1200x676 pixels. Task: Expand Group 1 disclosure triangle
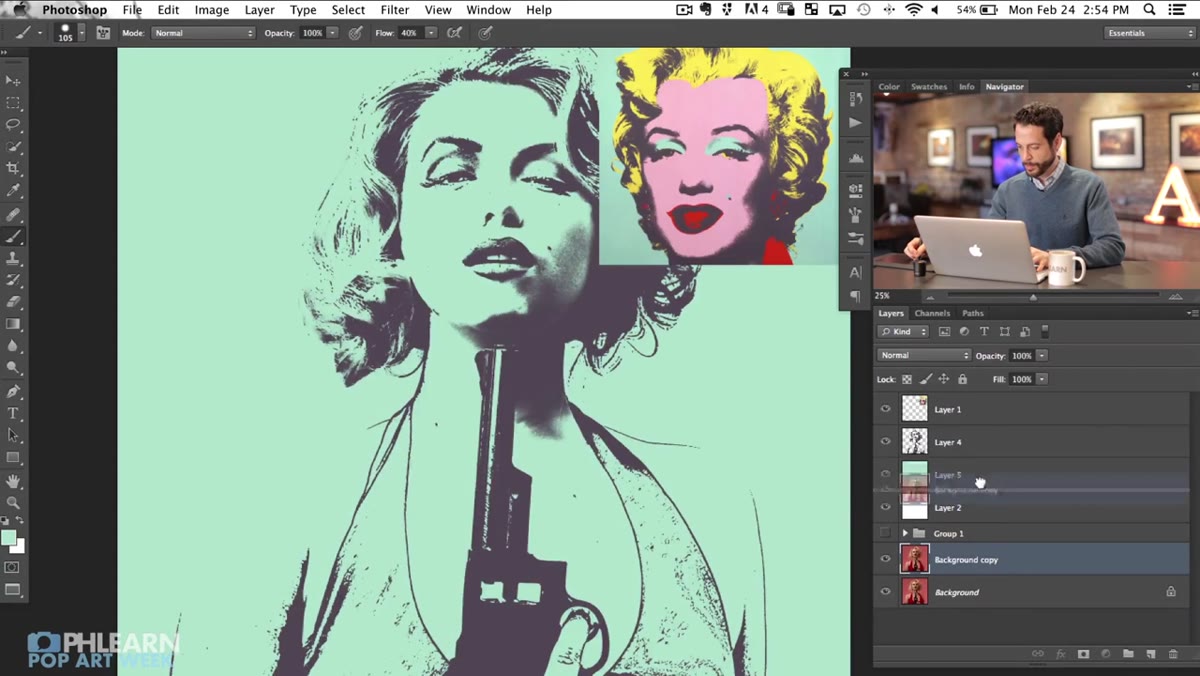tap(905, 533)
